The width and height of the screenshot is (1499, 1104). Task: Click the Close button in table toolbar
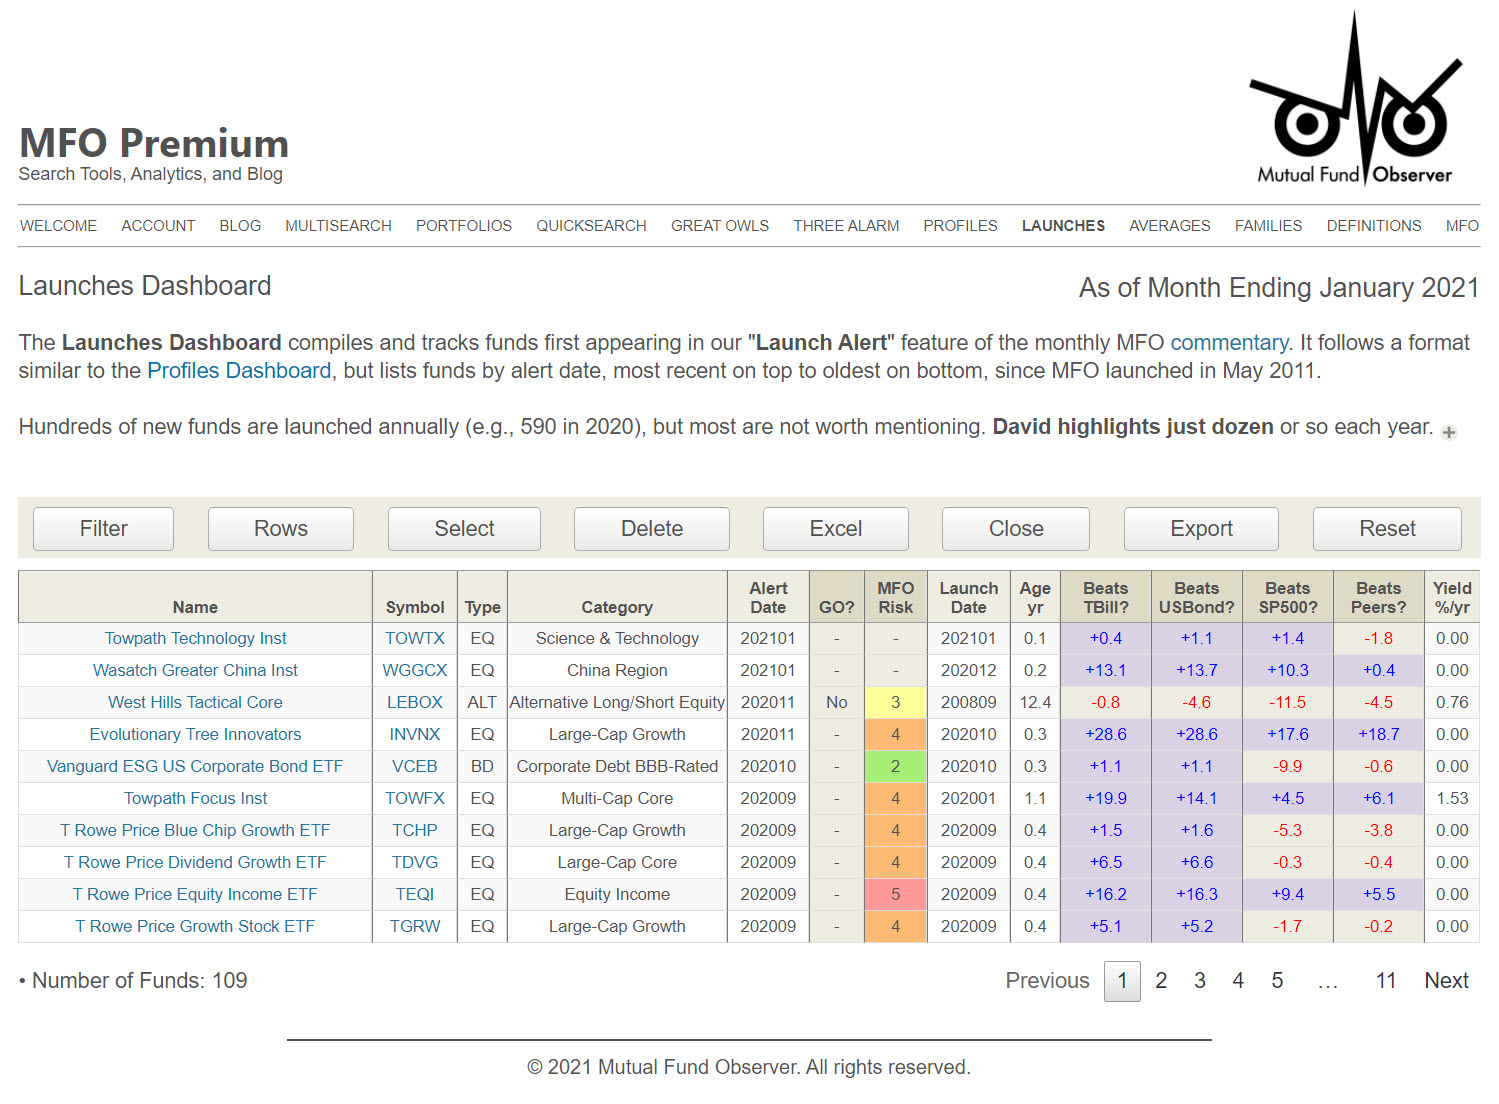click(1016, 529)
